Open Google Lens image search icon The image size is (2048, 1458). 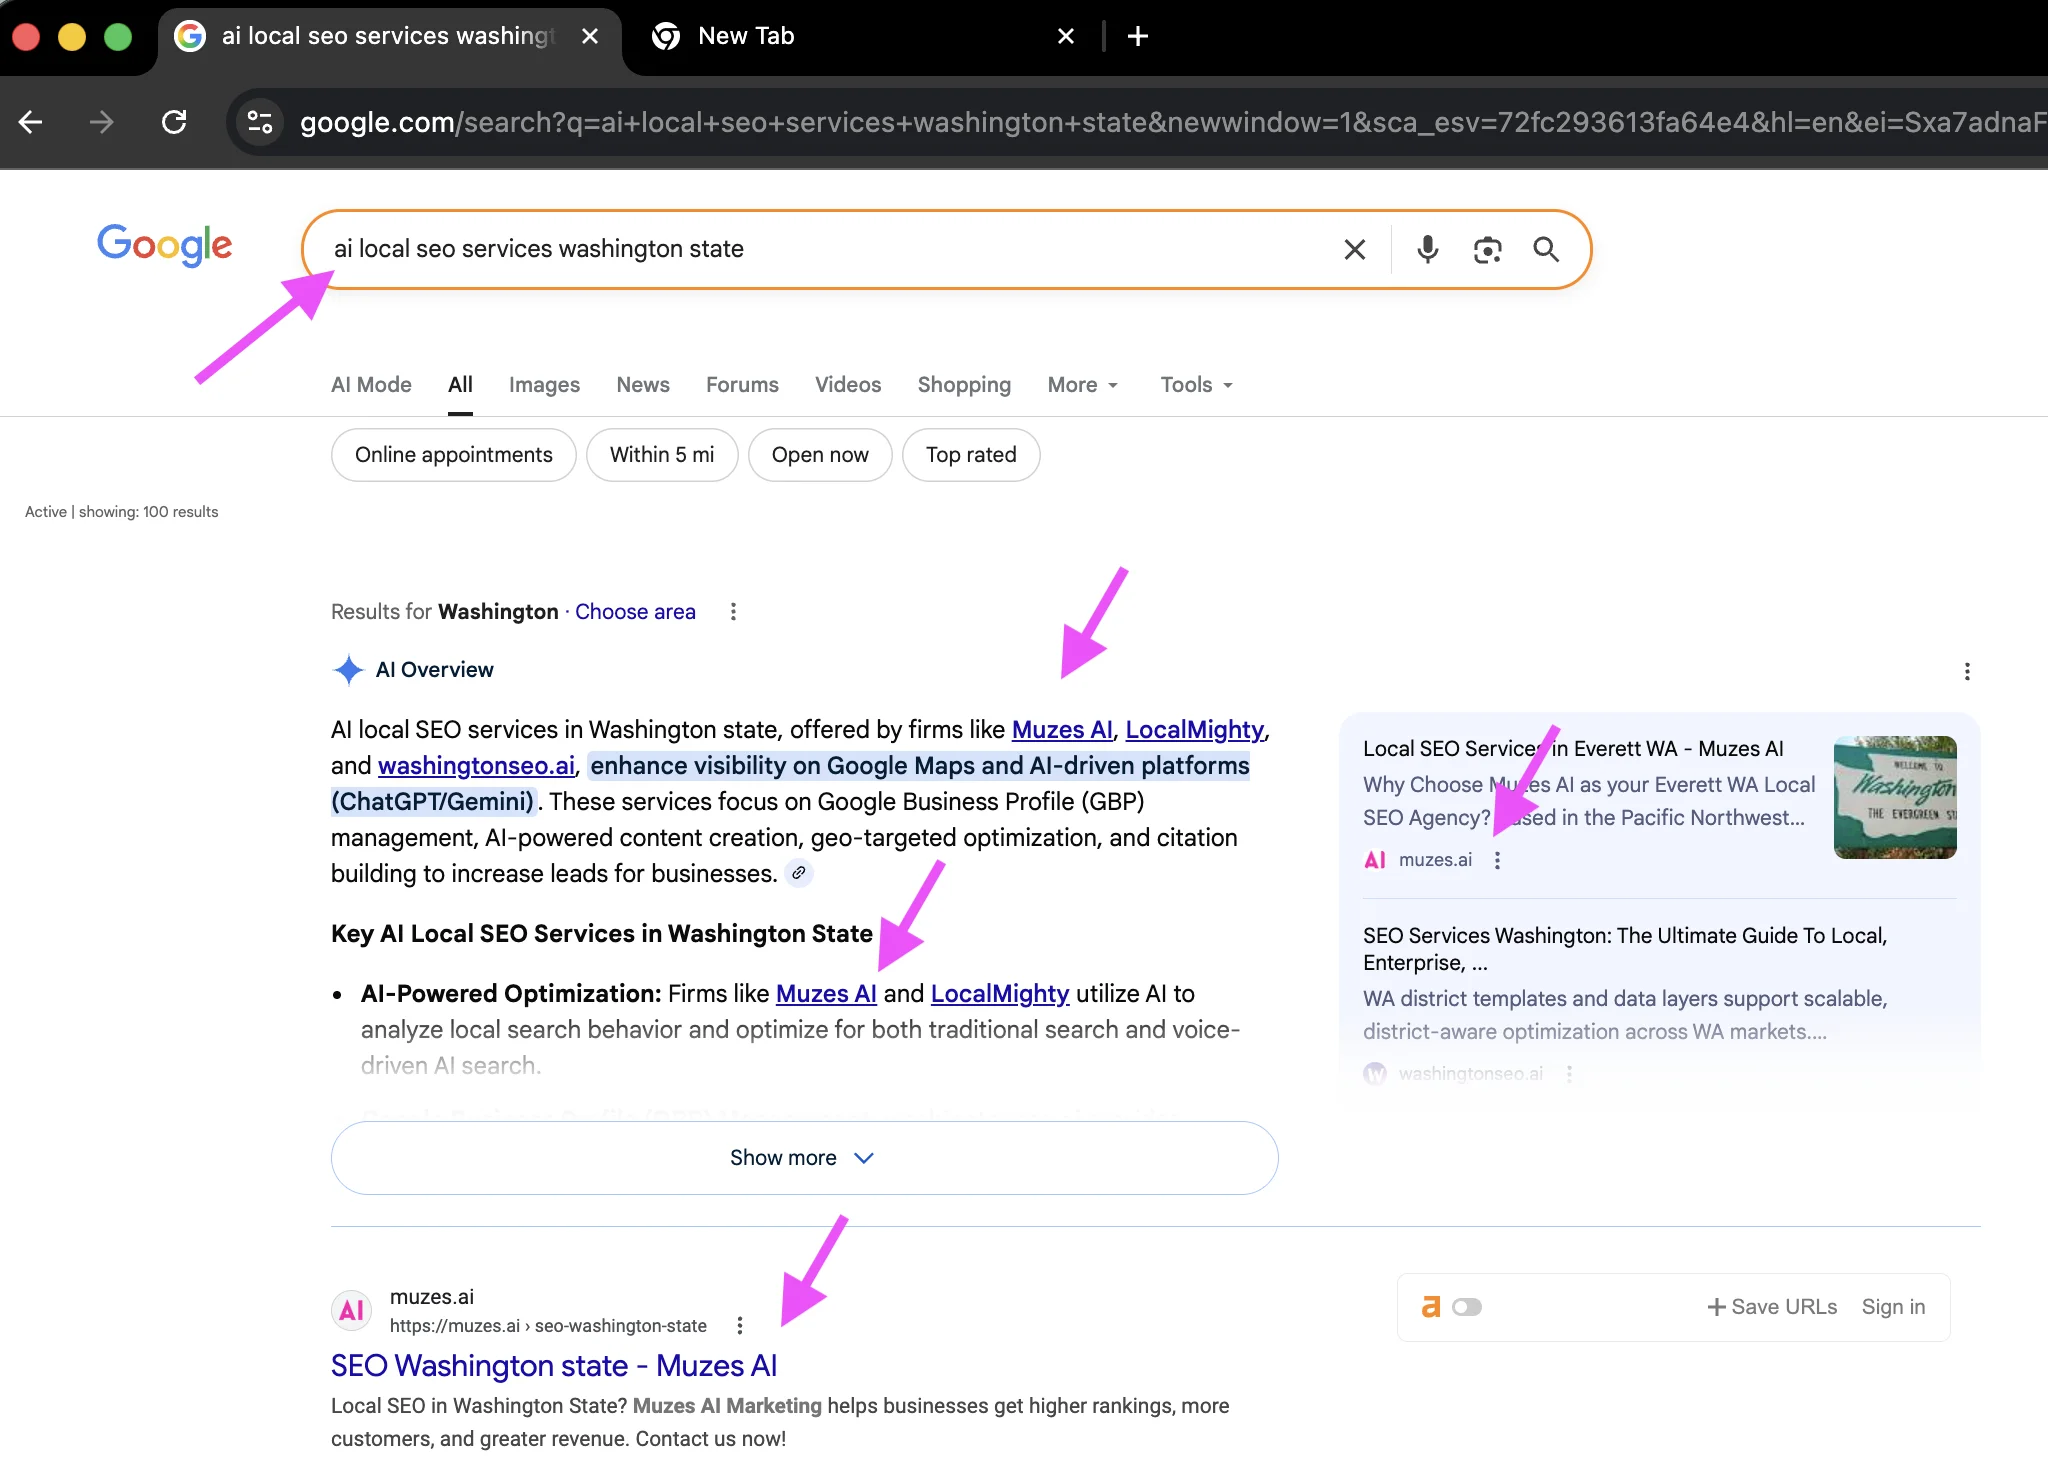1487,249
